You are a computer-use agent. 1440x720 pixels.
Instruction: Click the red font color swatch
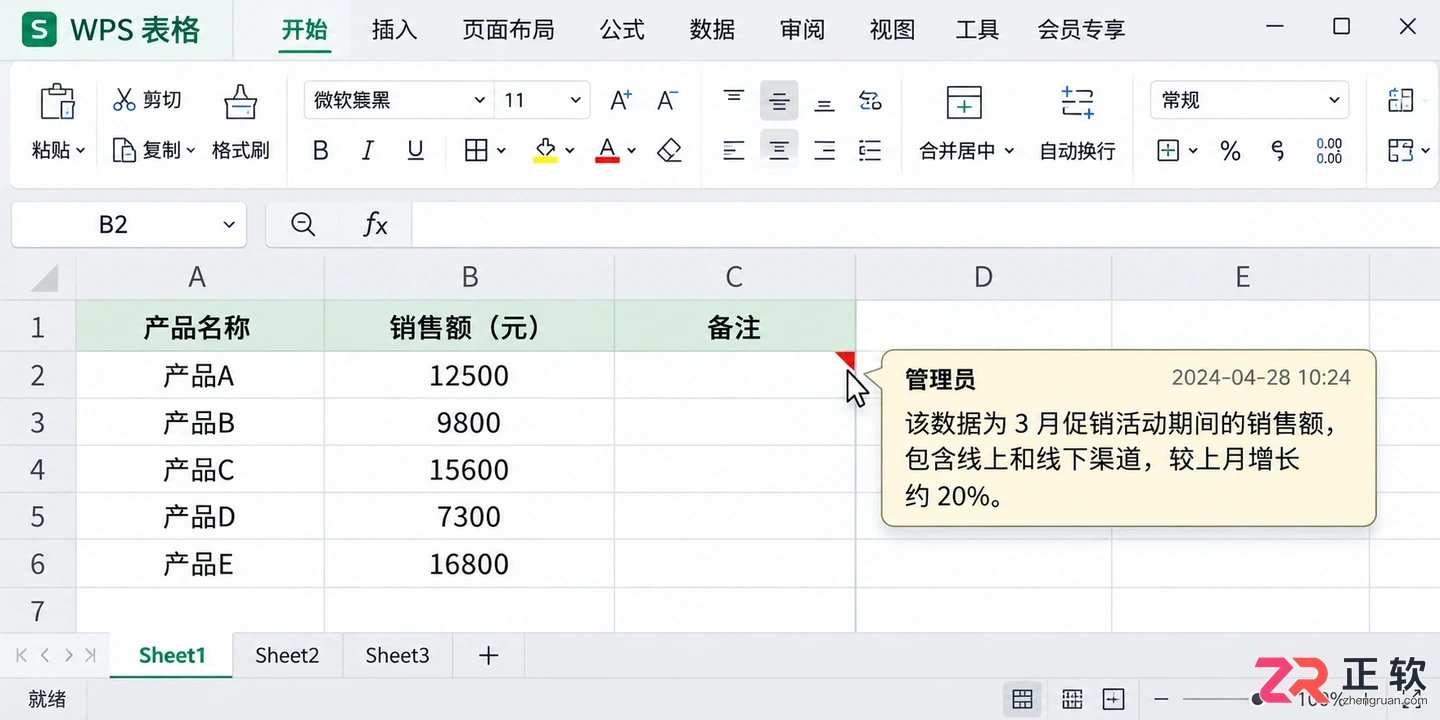(x=607, y=151)
